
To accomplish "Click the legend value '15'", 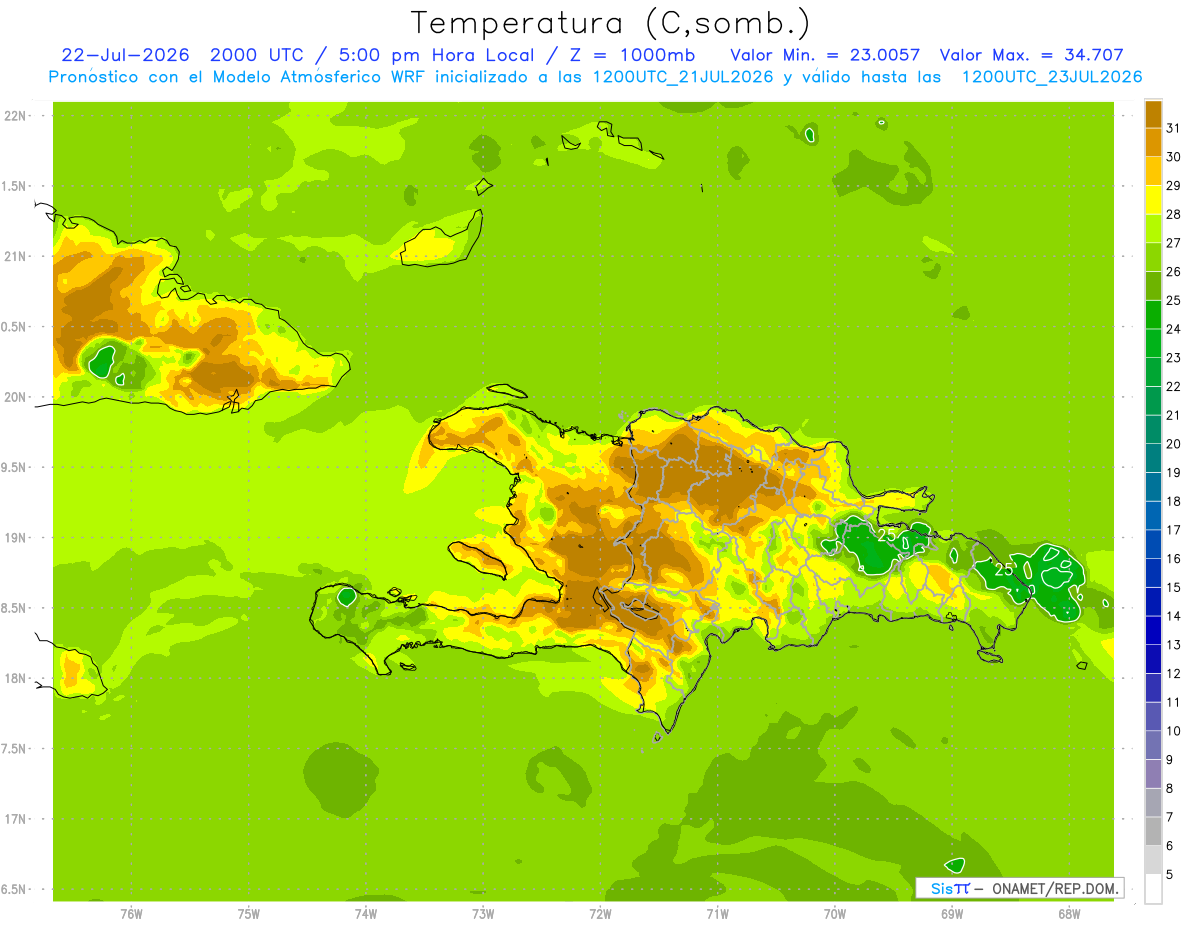I will coord(1173,587).
